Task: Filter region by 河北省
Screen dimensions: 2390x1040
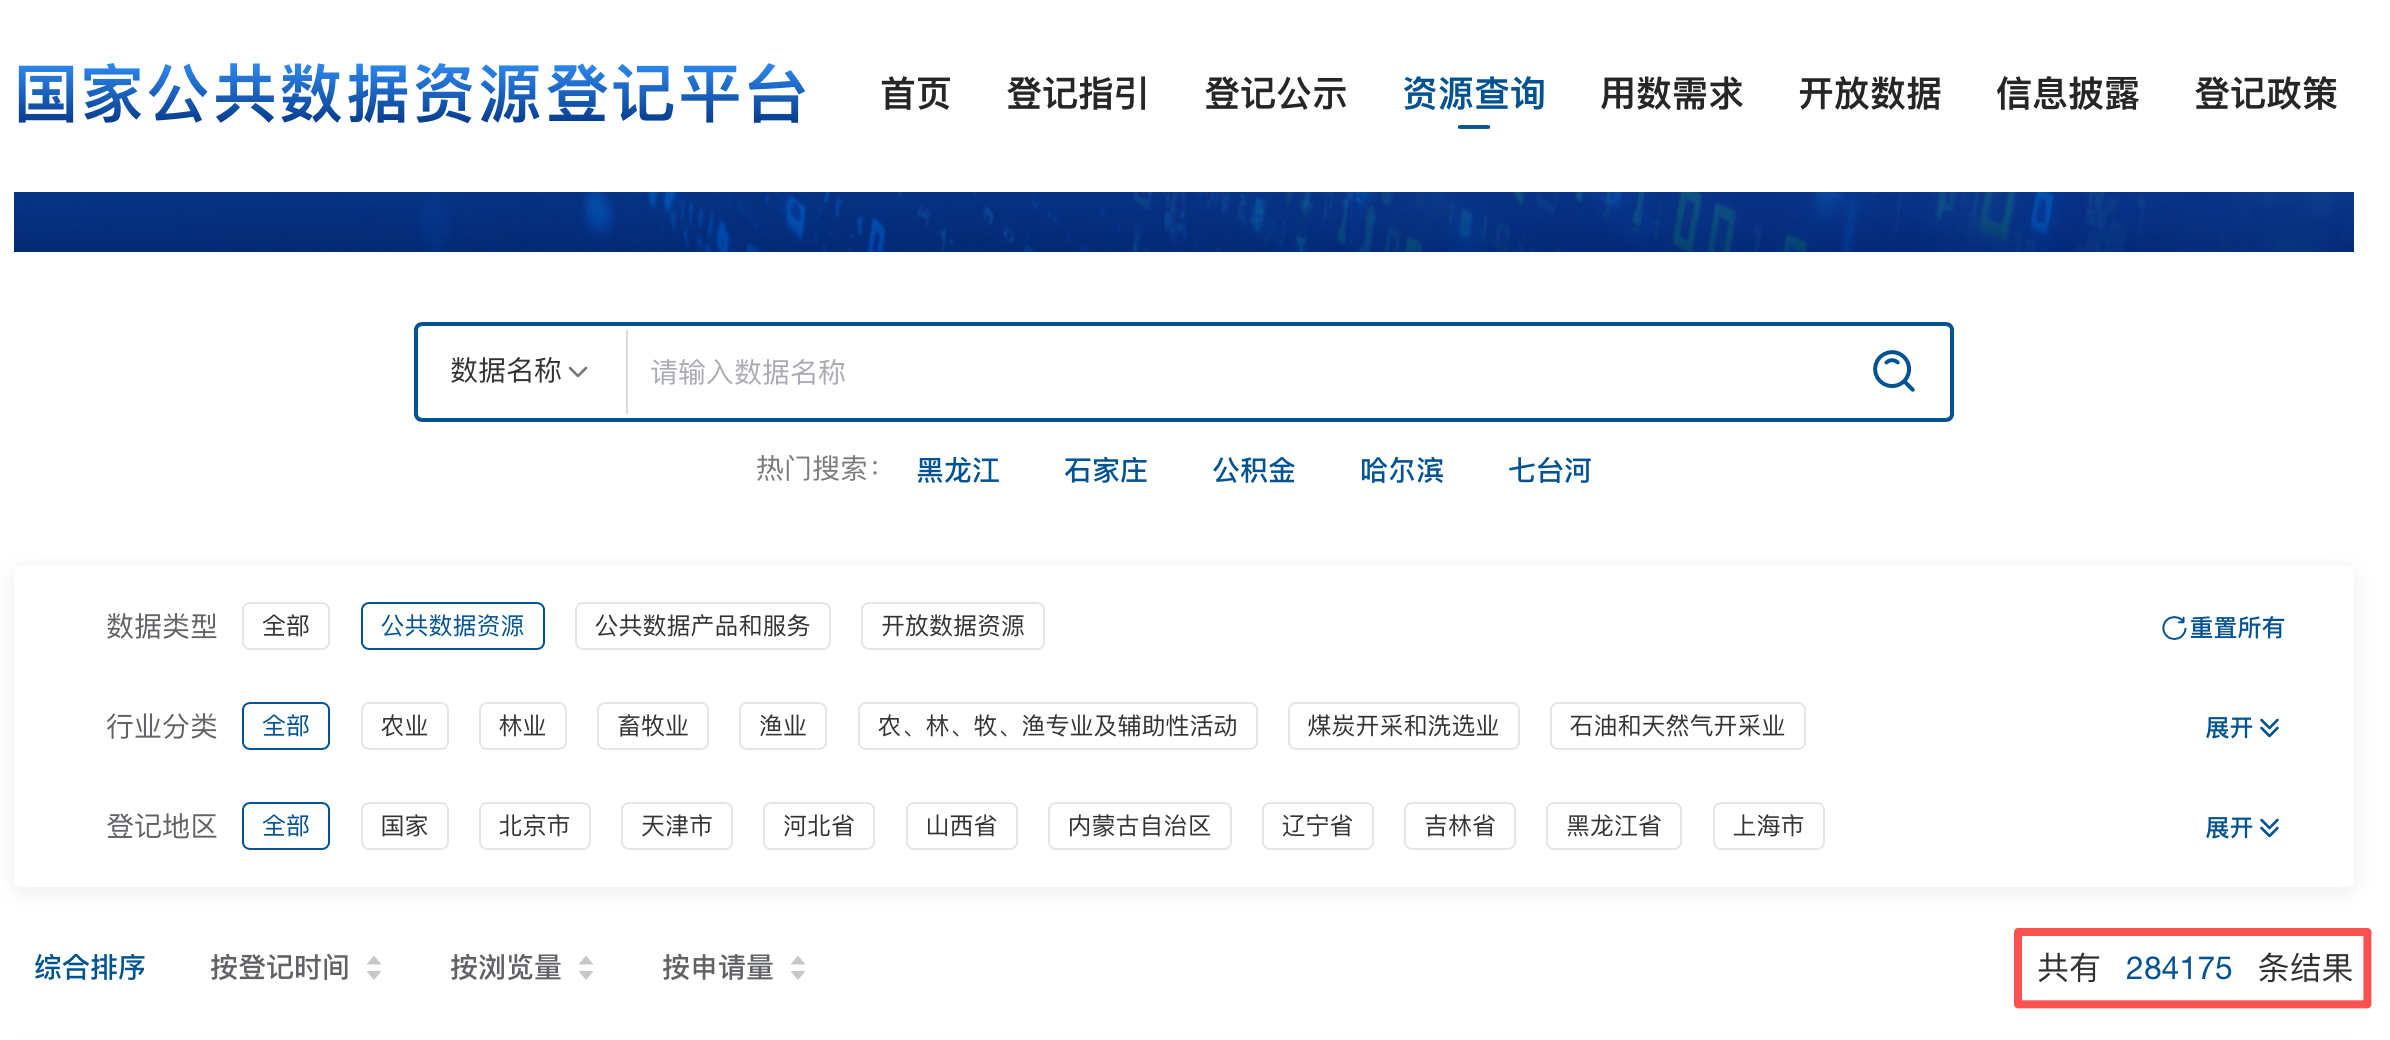Action: click(x=819, y=826)
